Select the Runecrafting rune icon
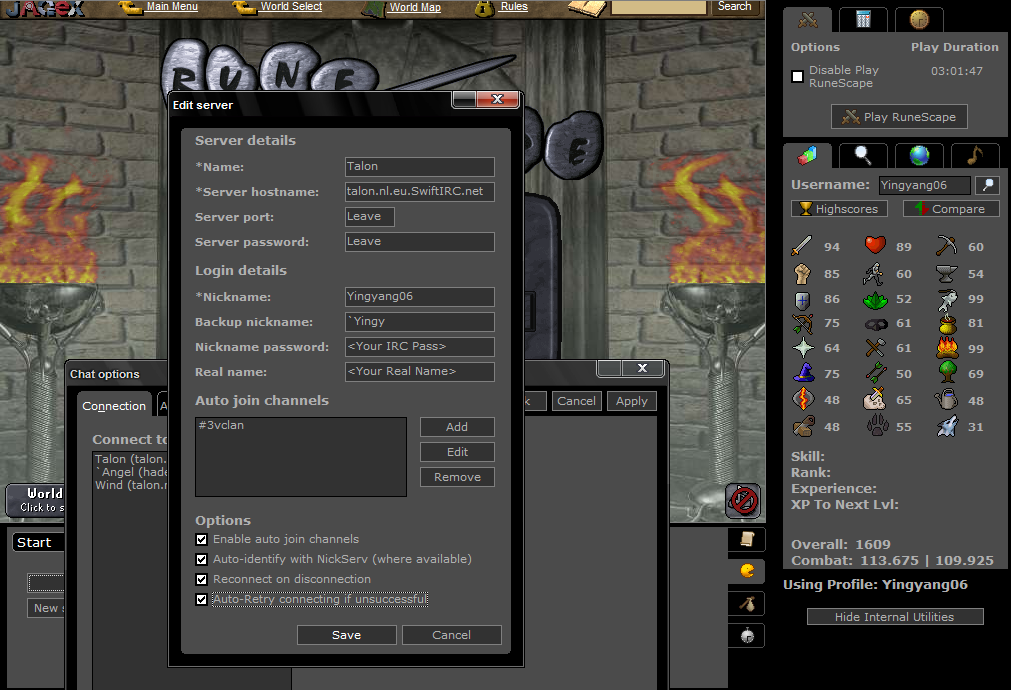The width and height of the screenshot is (1011, 690). click(x=802, y=400)
